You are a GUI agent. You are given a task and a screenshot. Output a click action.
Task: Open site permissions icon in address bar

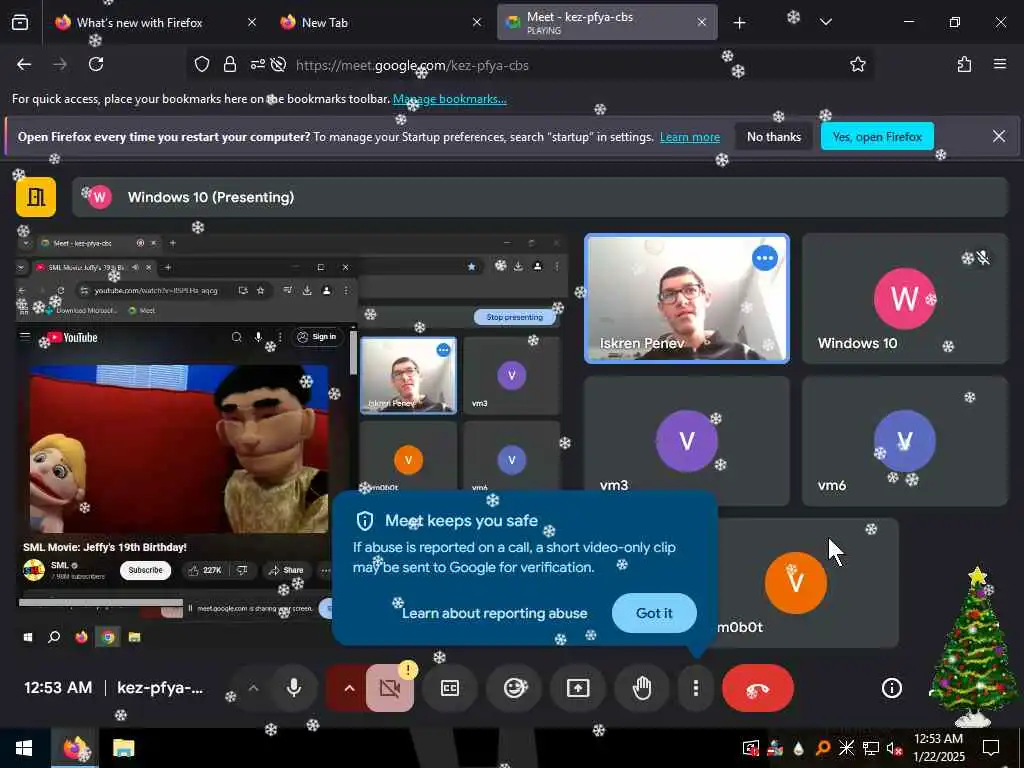tap(257, 65)
